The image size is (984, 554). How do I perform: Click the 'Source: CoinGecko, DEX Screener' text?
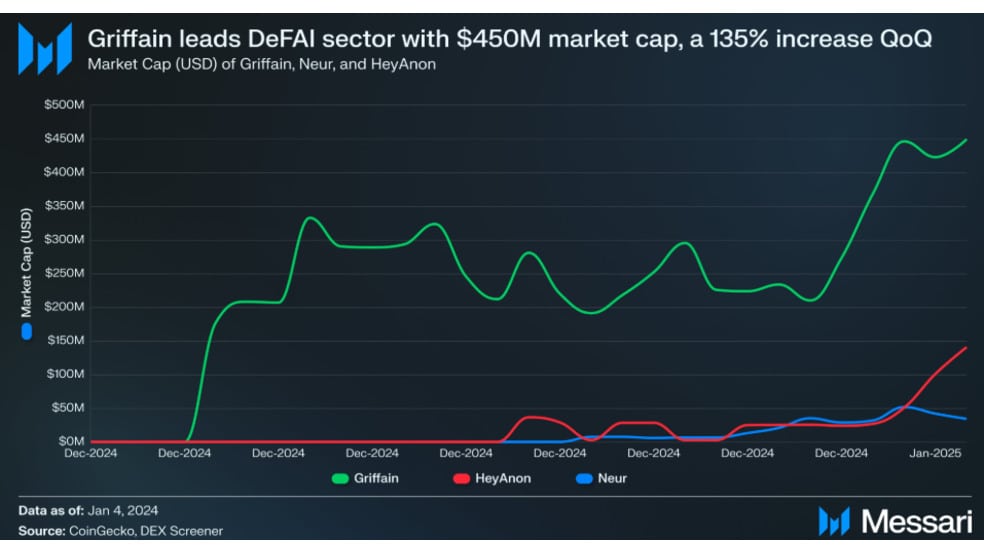[120, 531]
